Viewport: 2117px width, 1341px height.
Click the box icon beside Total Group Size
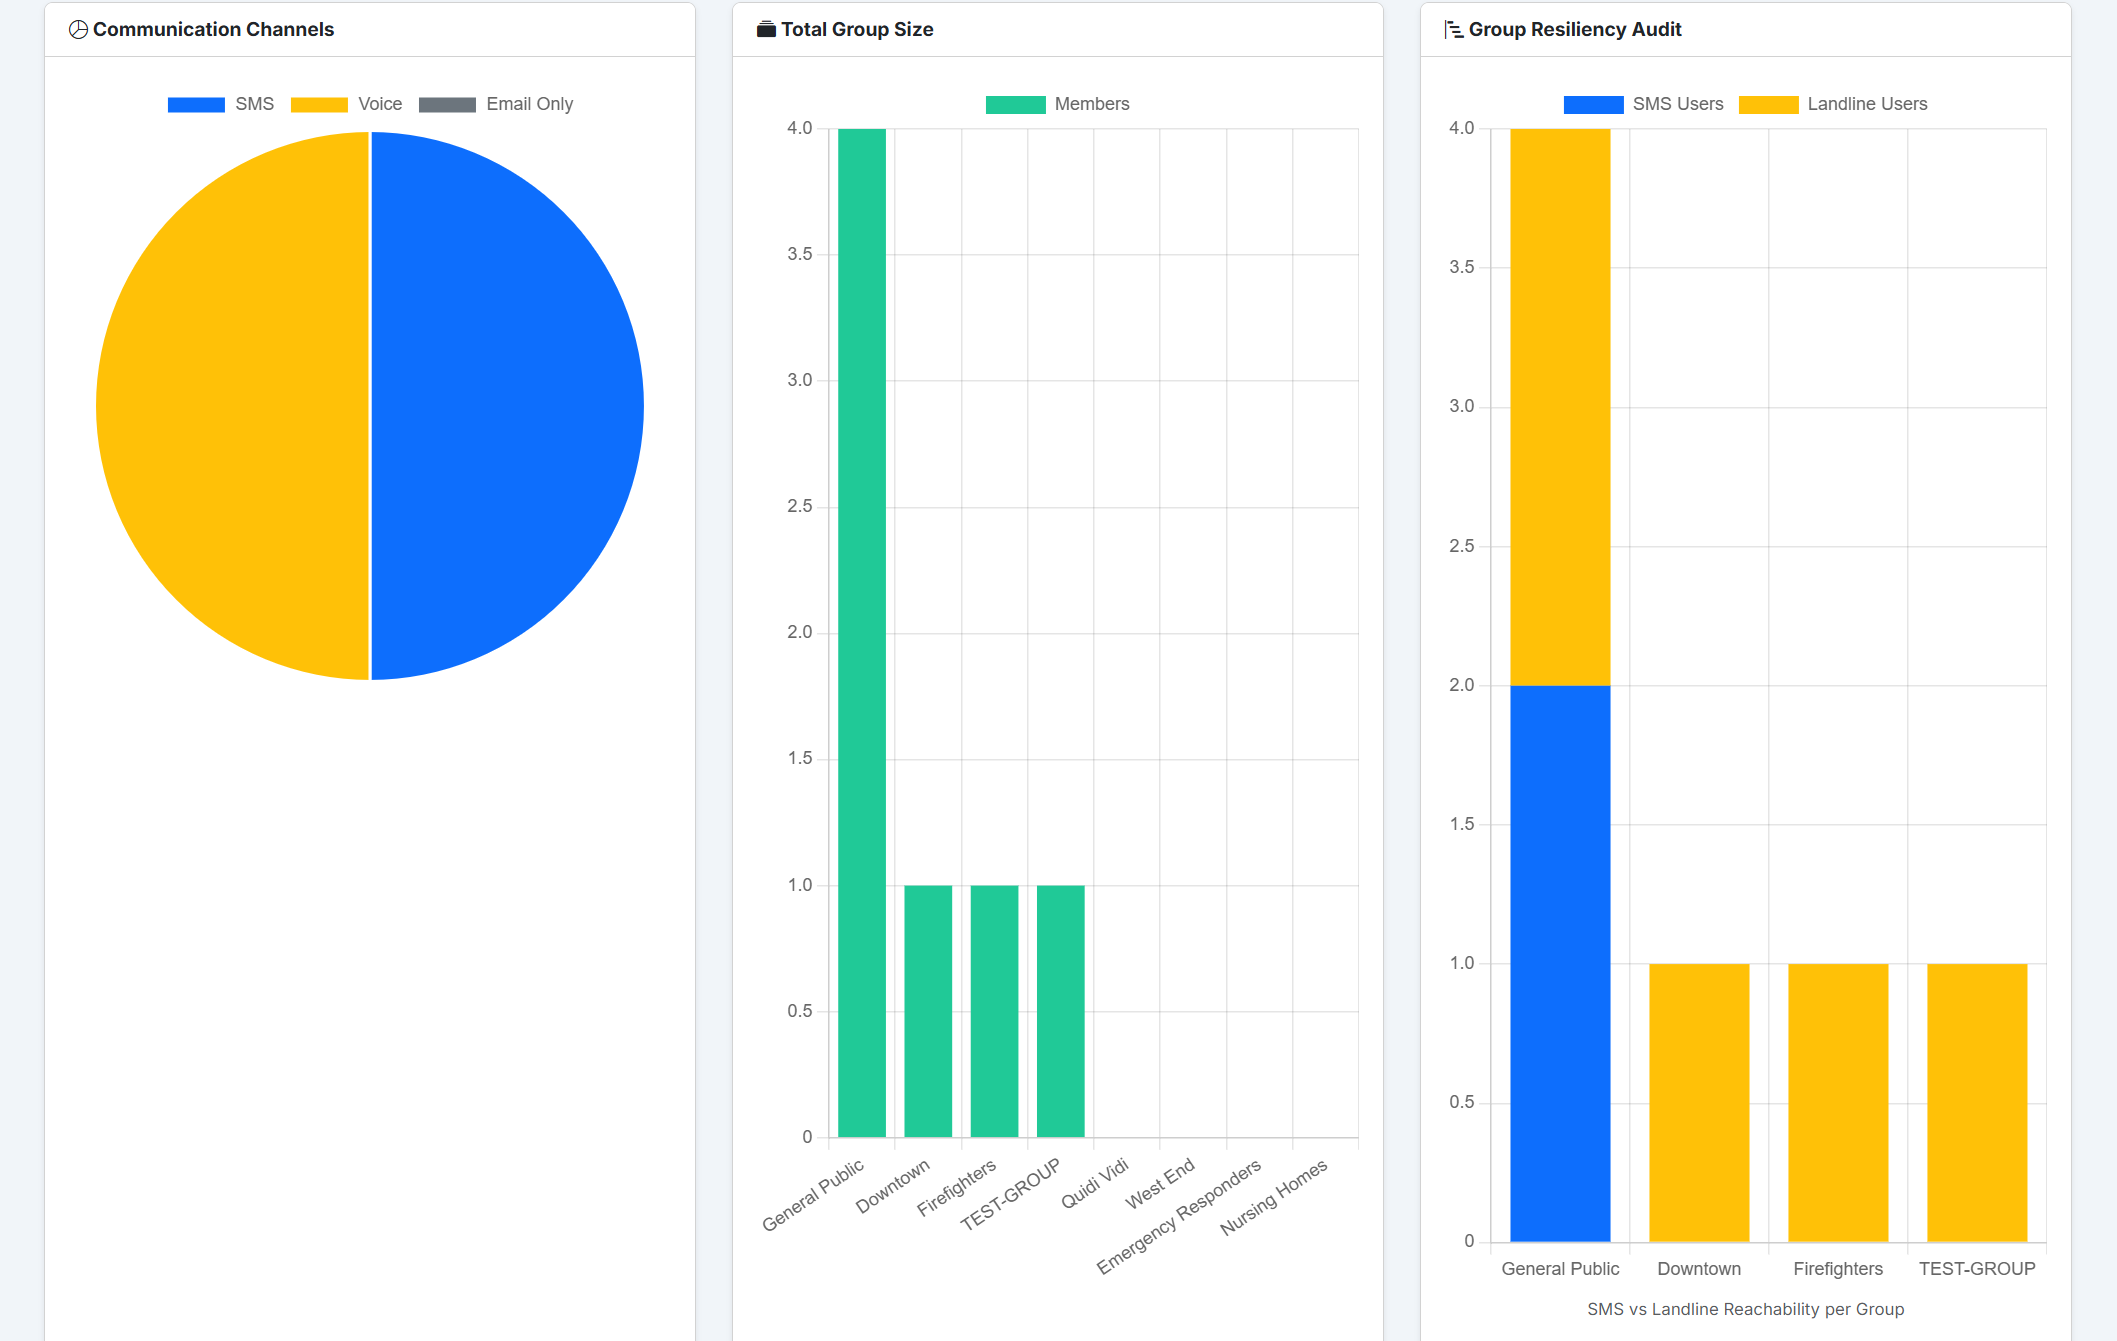pos(766,29)
